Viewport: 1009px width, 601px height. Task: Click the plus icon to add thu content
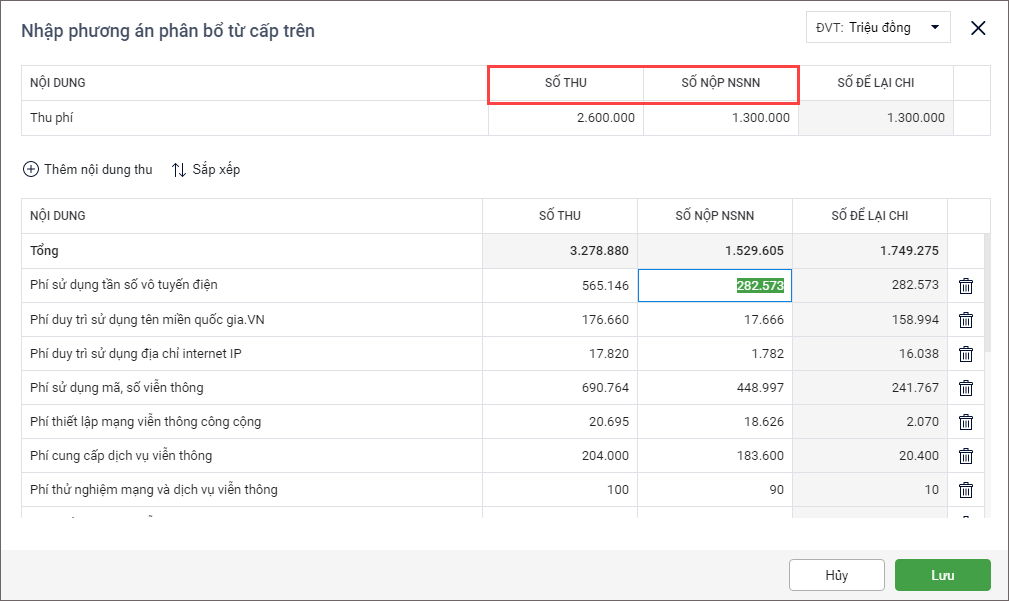31,170
